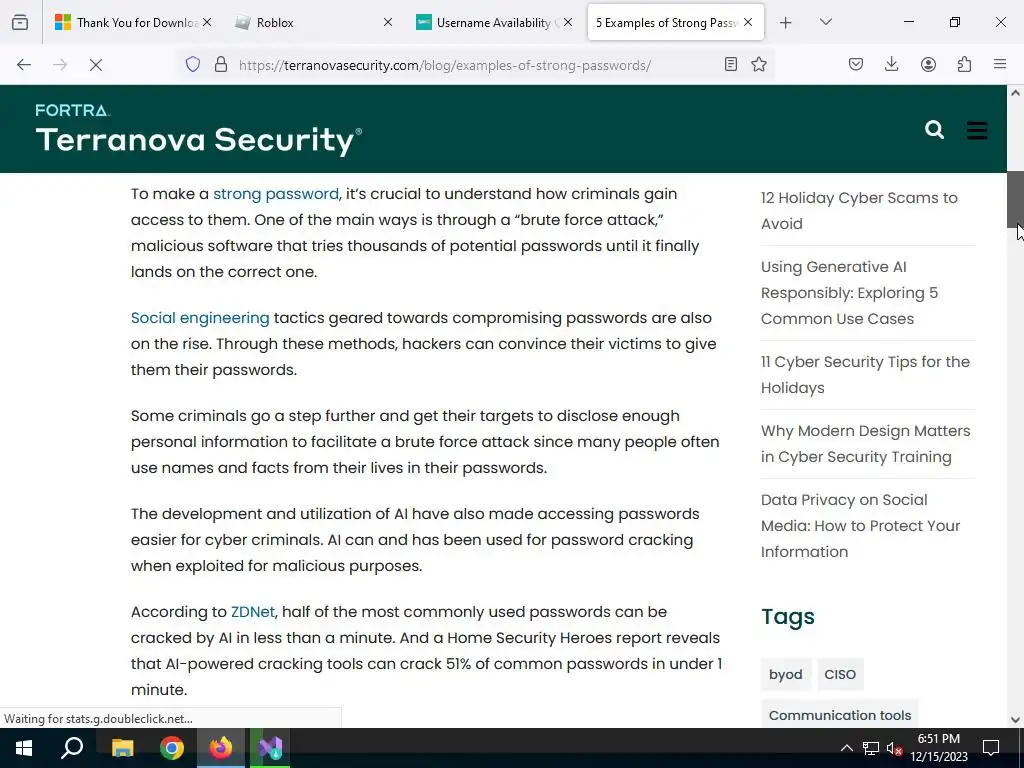This screenshot has height=768, width=1024.
Task: Open Using Generative AI Responsibly article
Action: 850,293
